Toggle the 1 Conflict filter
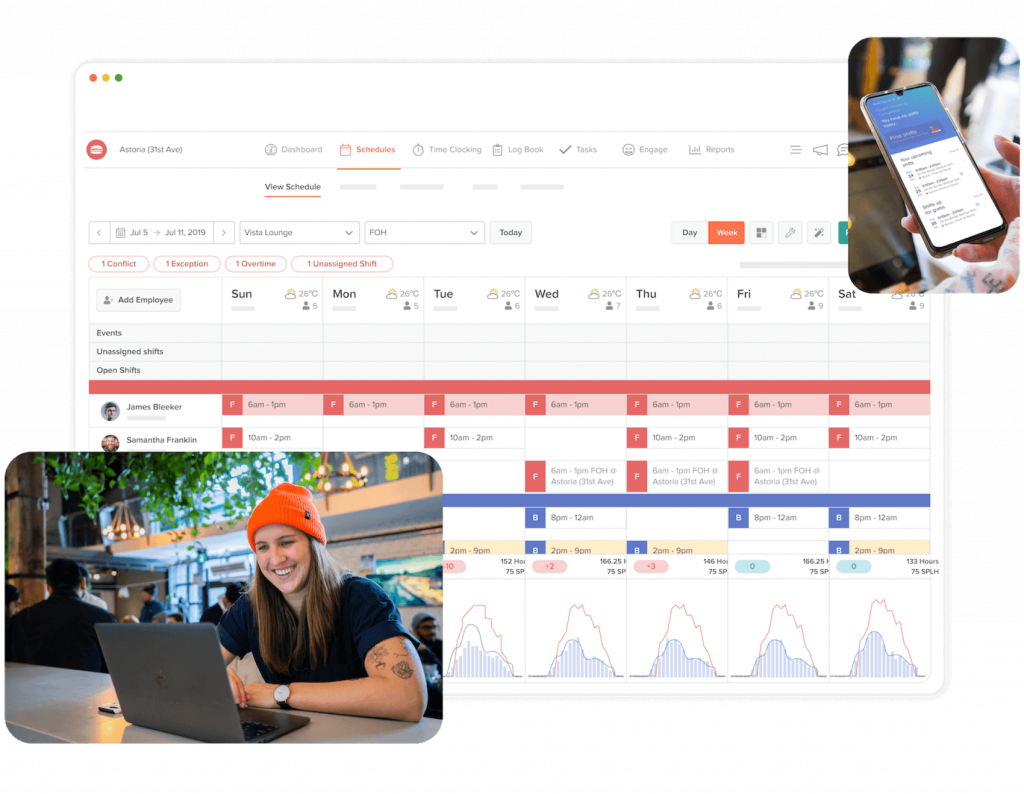Image resolution: width=1024 pixels, height=794 pixels. 119,264
